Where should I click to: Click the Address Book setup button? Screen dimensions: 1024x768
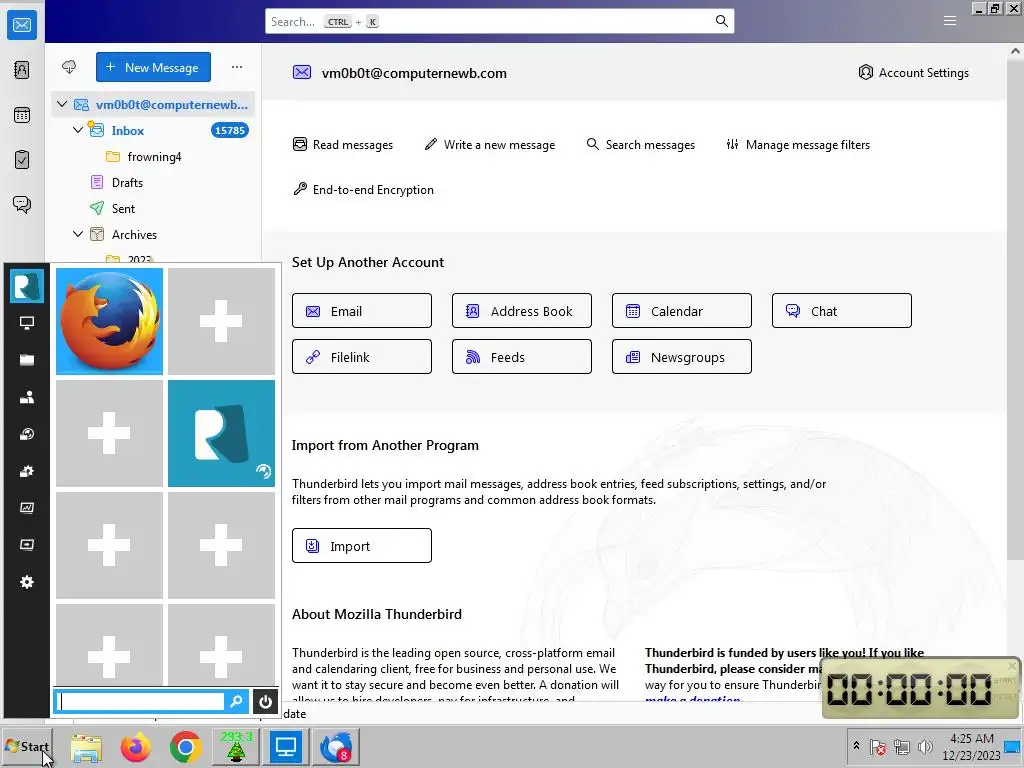pos(522,310)
